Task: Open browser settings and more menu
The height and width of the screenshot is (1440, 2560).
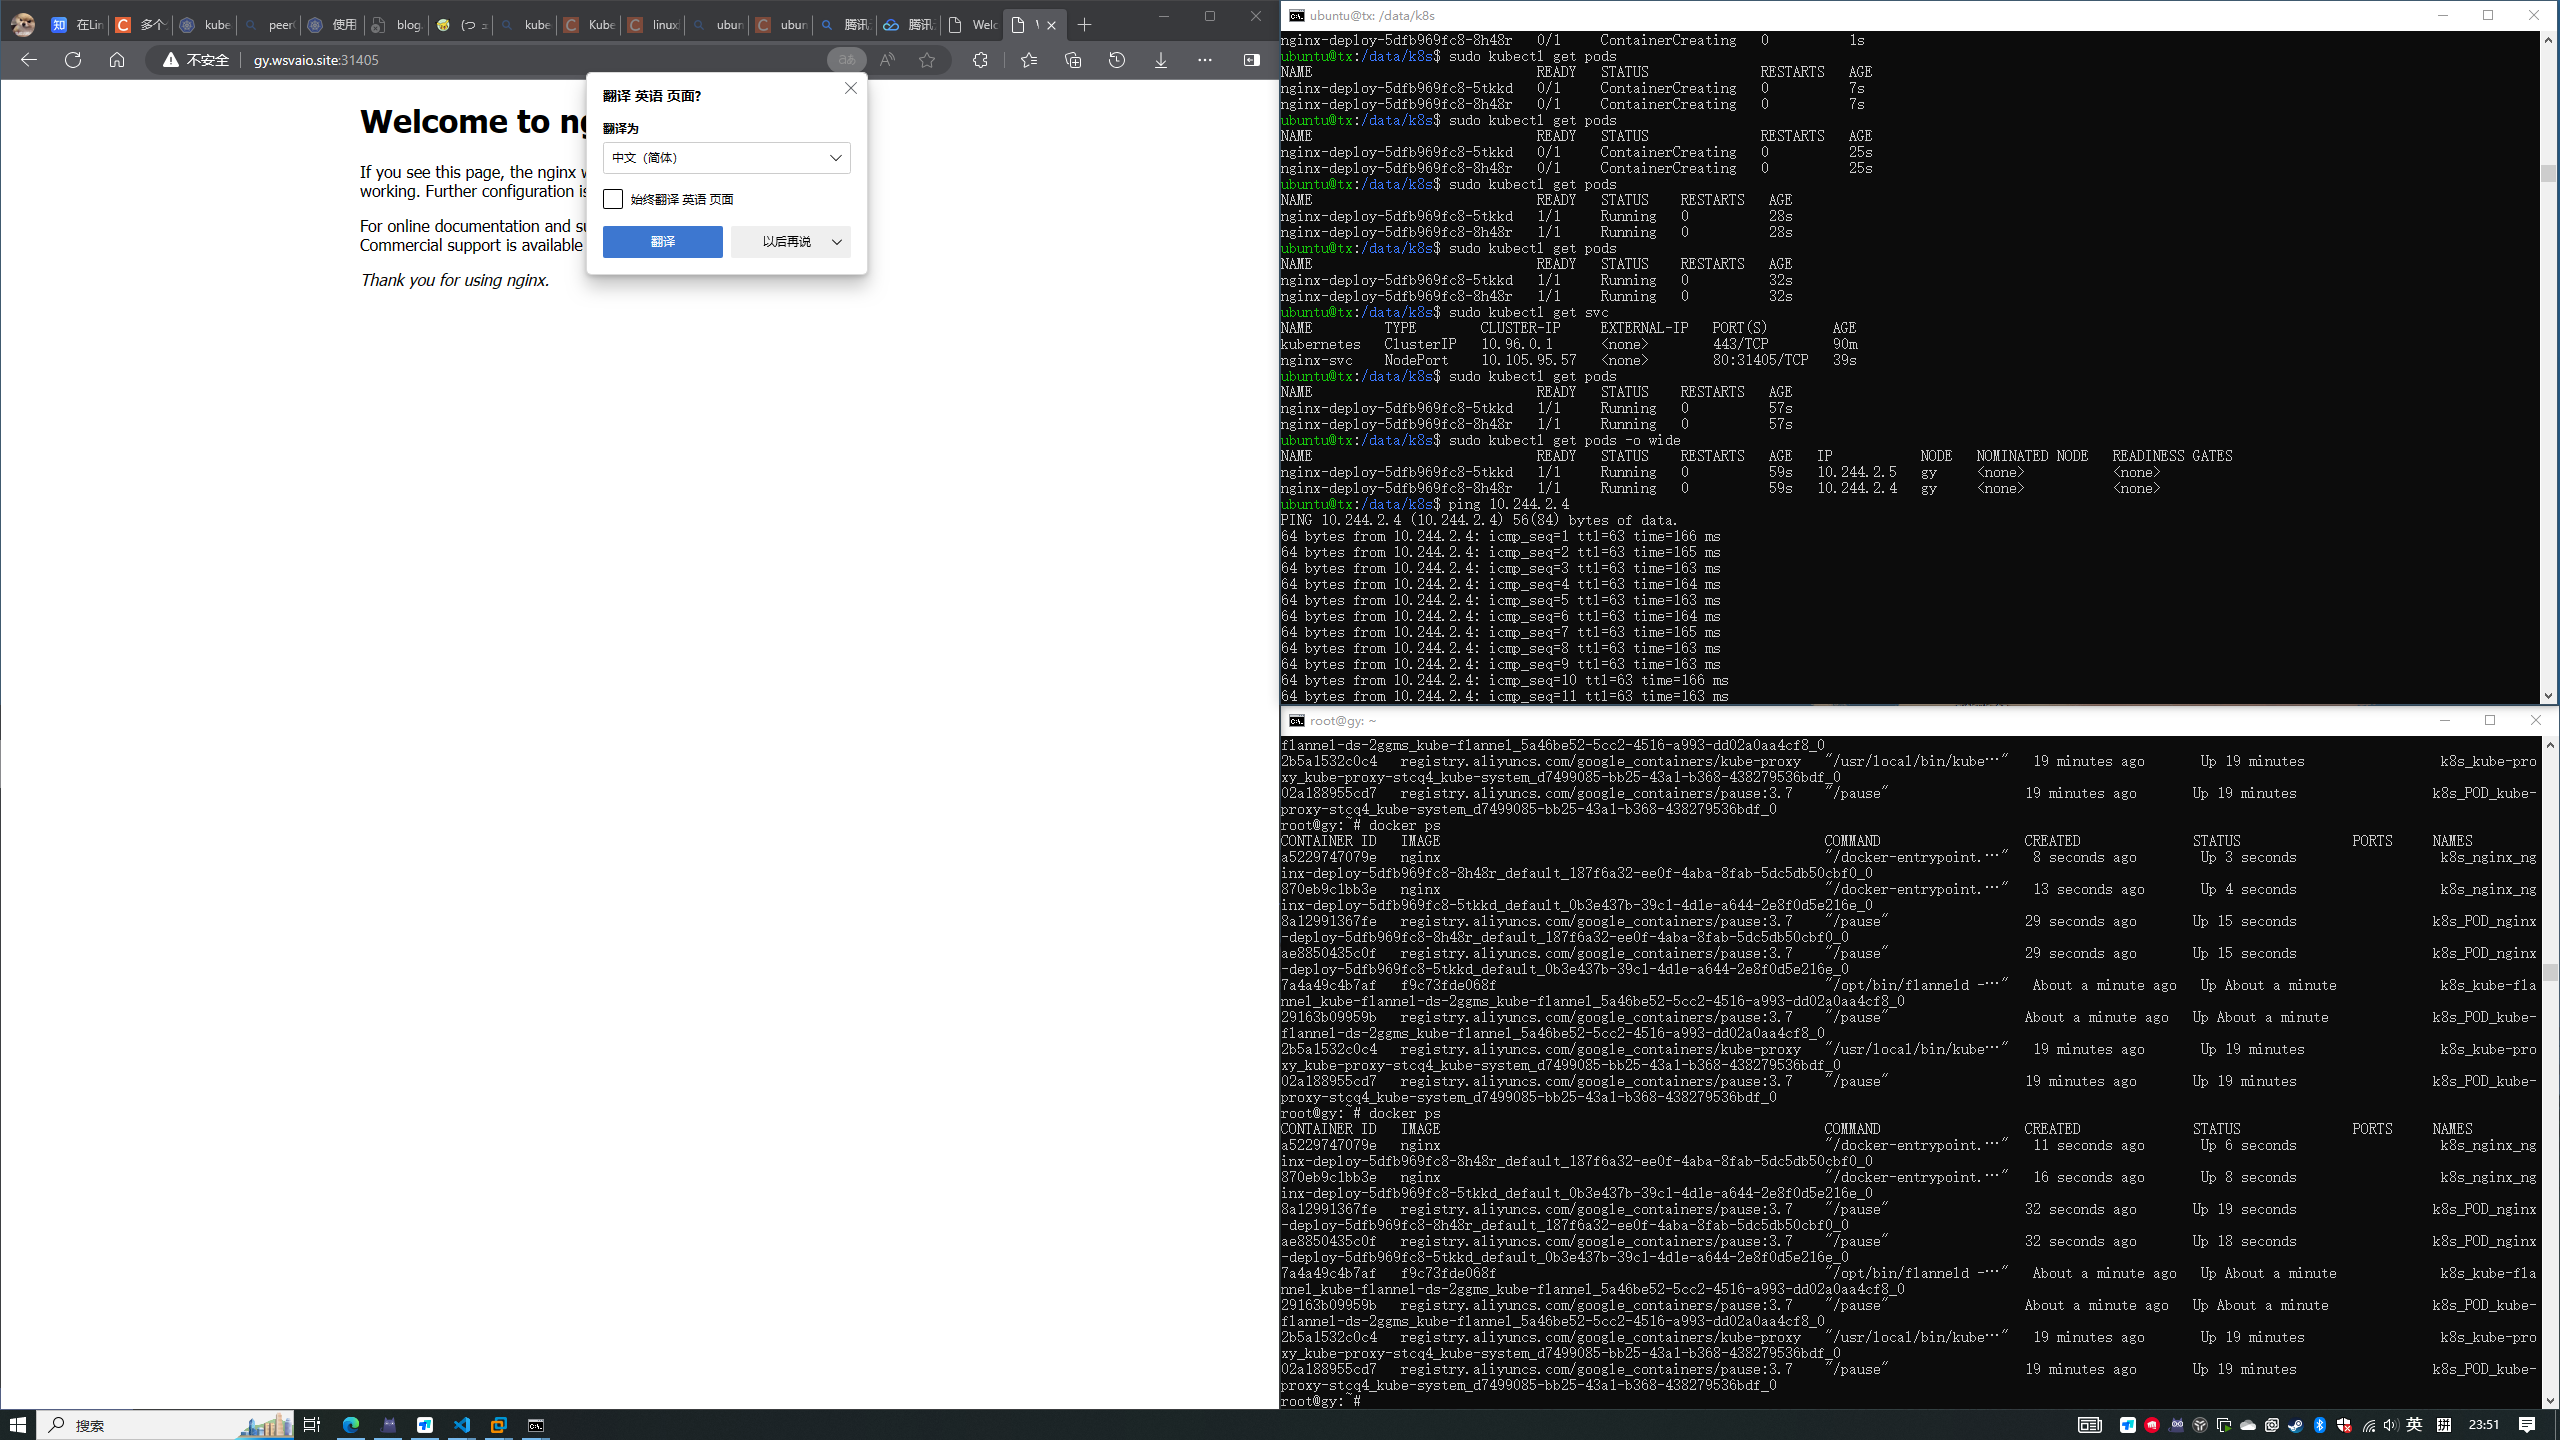Action: click(x=1205, y=60)
